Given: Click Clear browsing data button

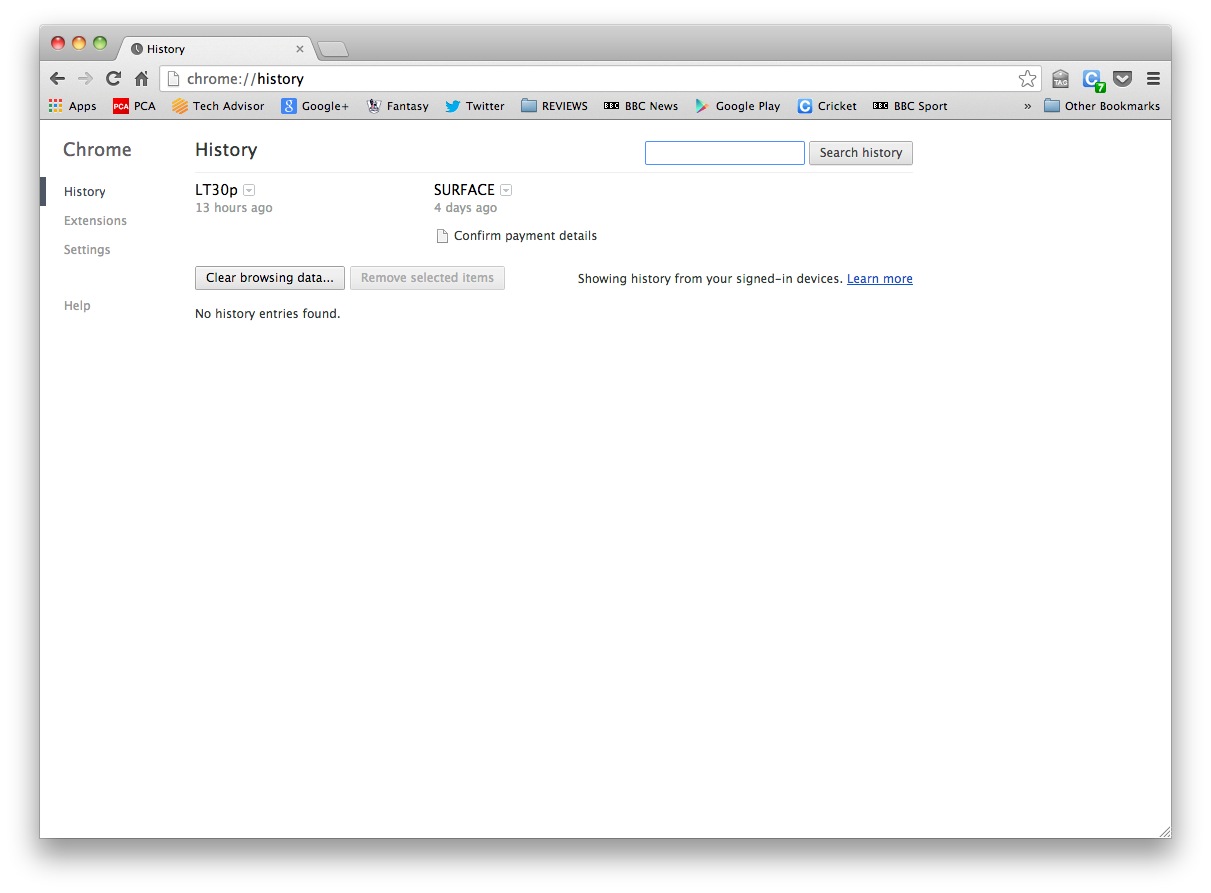Looking at the screenshot, I should tap(270, 278).
